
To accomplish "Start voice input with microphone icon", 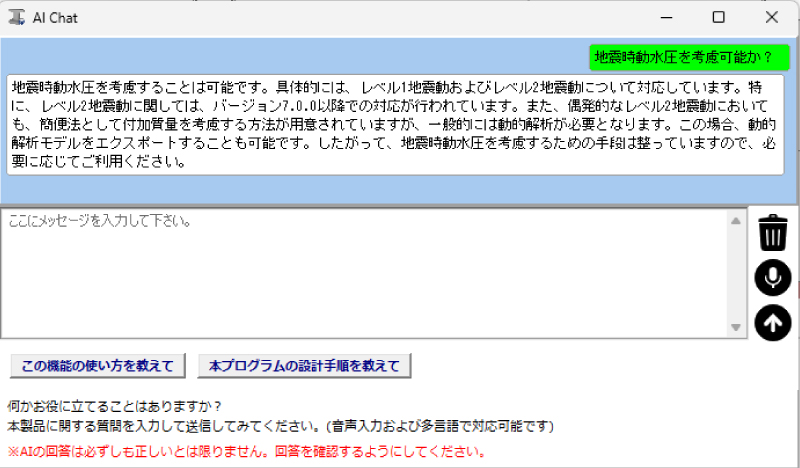I will [x=773, y=278].
